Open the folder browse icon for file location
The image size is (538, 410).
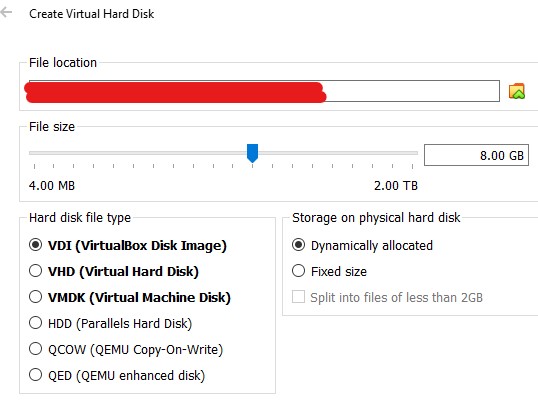(516, 91)
